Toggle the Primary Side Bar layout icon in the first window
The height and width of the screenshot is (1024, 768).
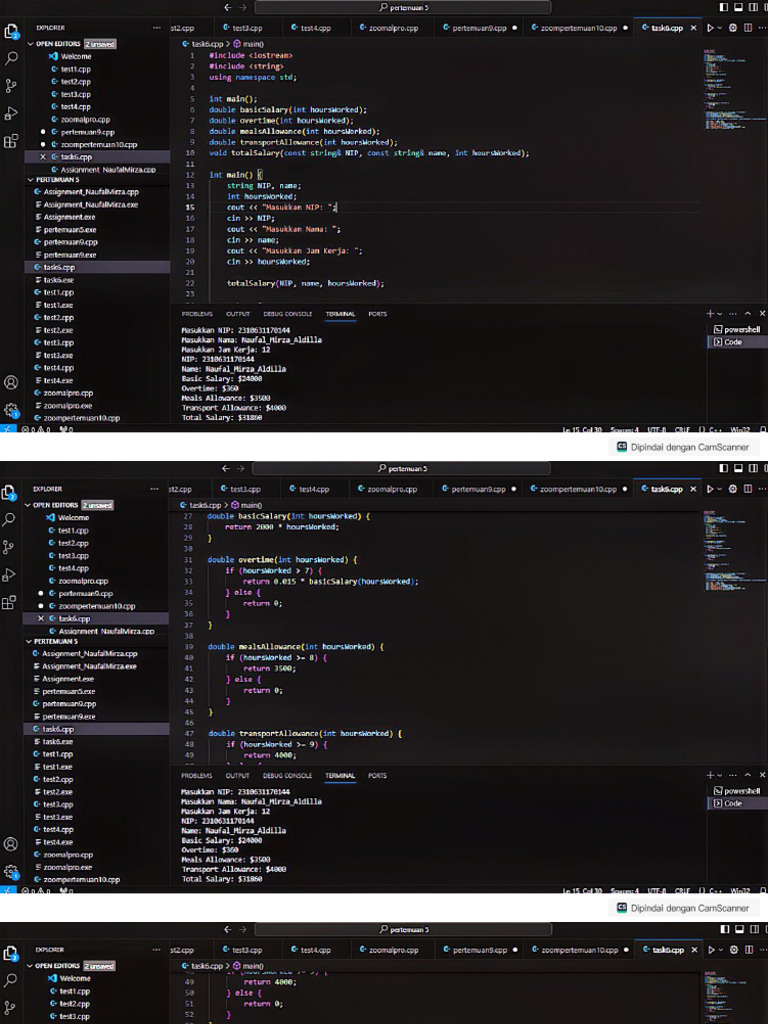[724, 7]
